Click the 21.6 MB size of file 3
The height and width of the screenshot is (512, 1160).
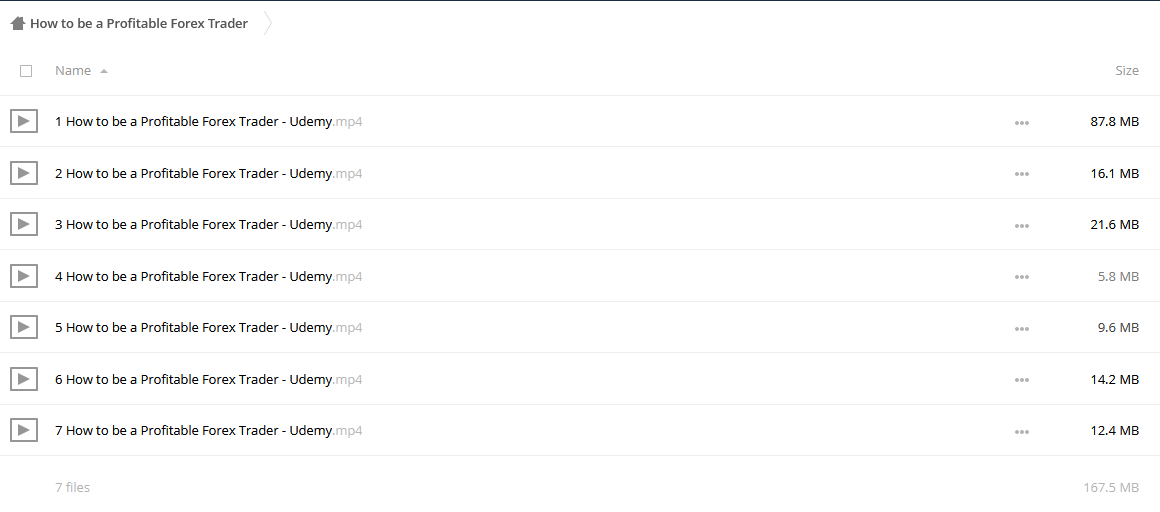point(1114,224)
